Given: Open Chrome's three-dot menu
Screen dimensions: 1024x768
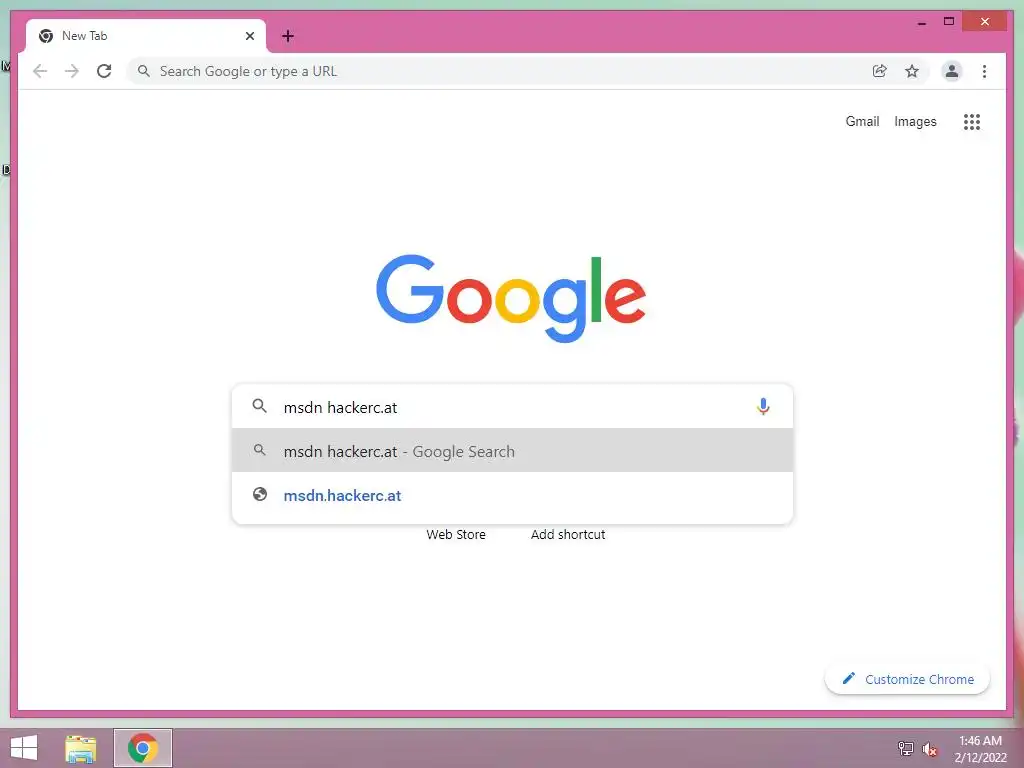Looking at the screenshot, I should pyautogui.click(x=984, y=71).
